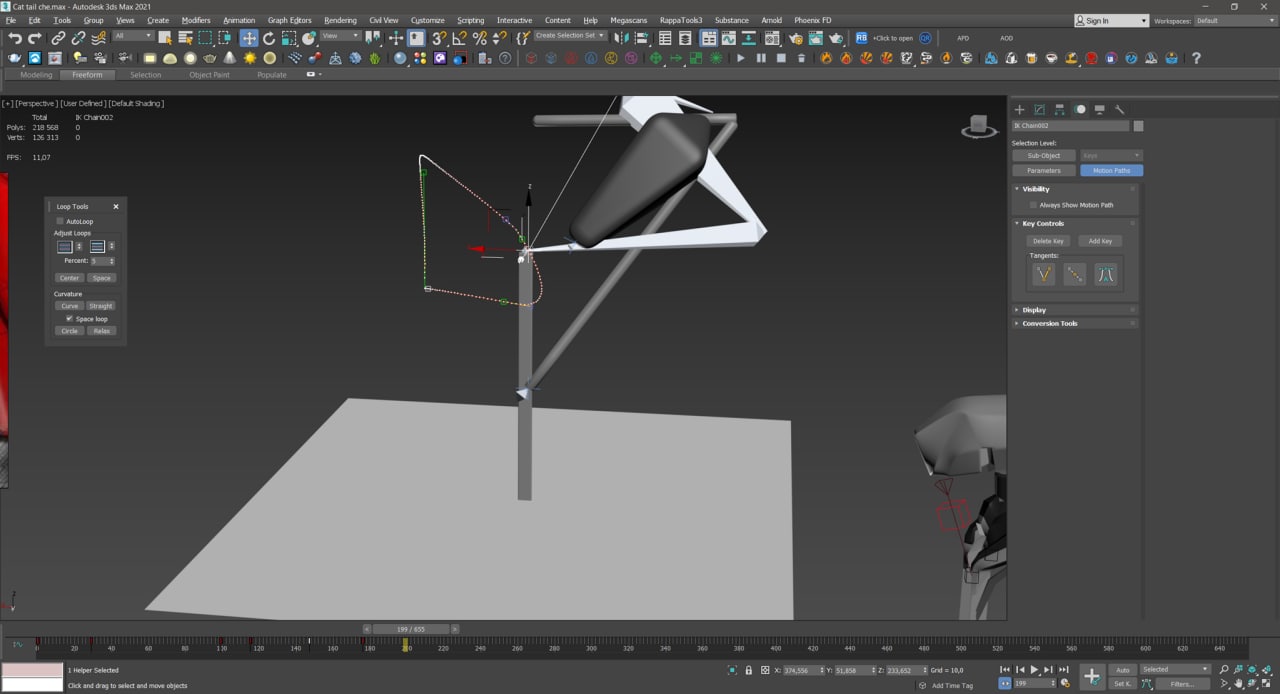Toggle the Selection Lock padlock icon
The height and width of the screenshot is (694, 1280).
click(748, 670)
